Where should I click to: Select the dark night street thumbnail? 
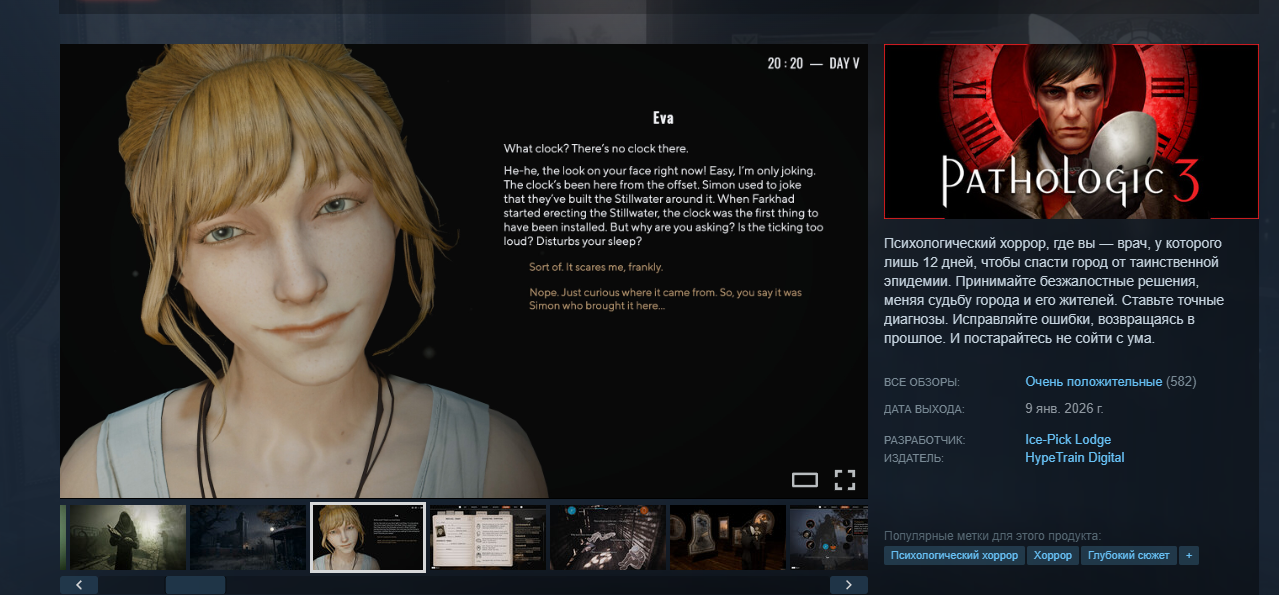click(x=248, y=538)
